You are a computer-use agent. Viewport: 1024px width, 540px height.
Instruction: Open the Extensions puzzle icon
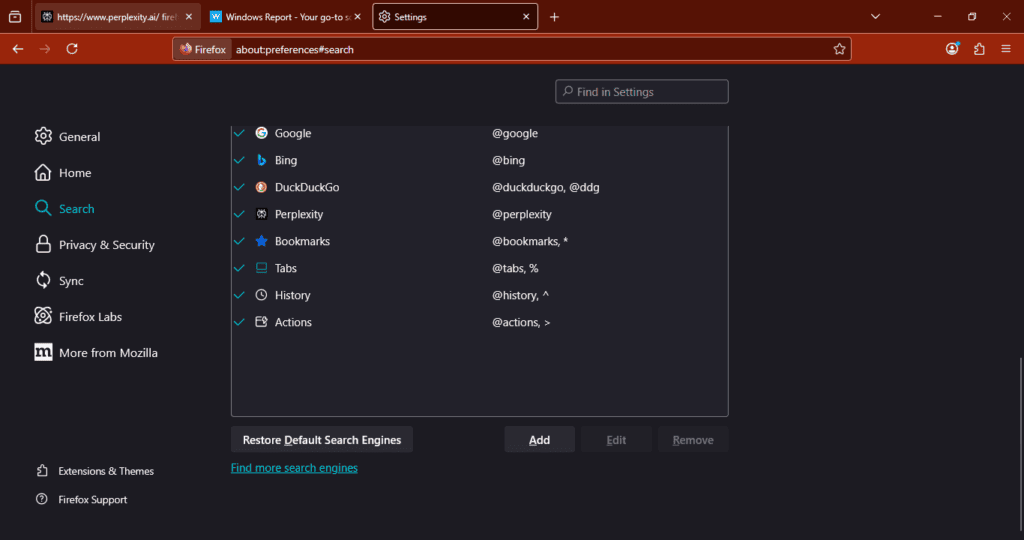[979, 49]
